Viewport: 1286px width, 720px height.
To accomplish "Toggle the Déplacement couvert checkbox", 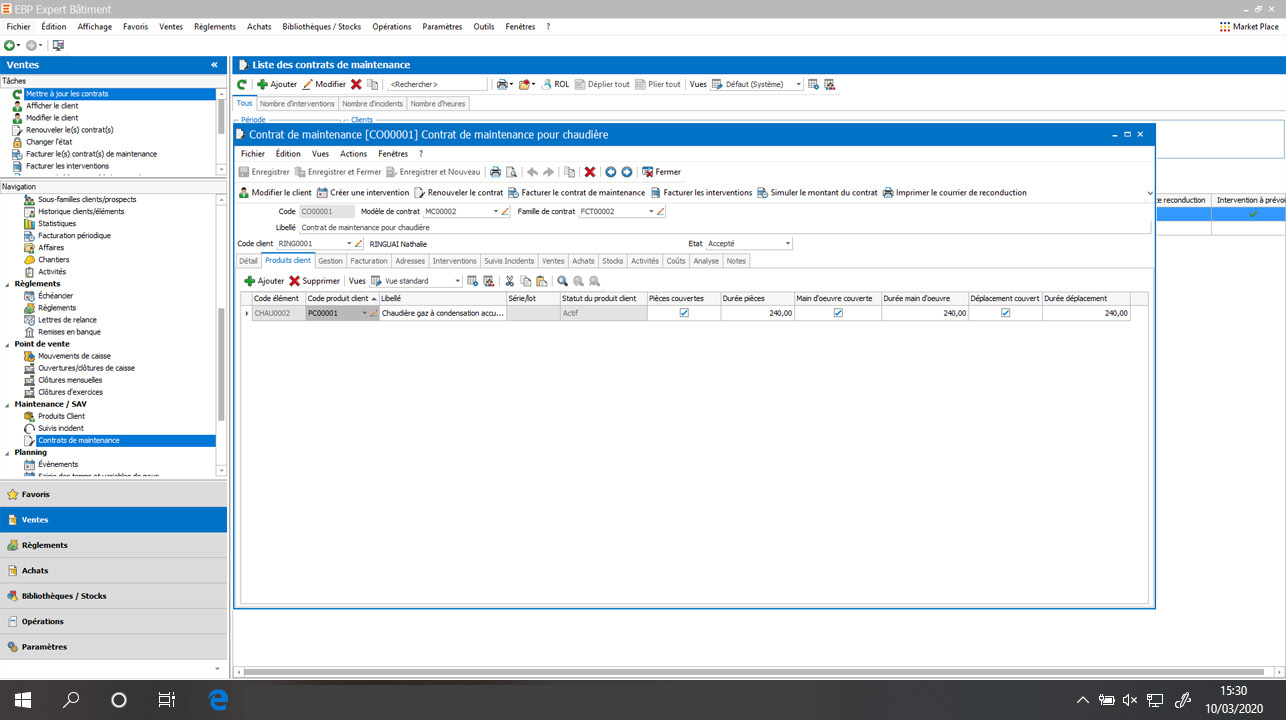I will pyautogui.click(x=1005, y=313).
